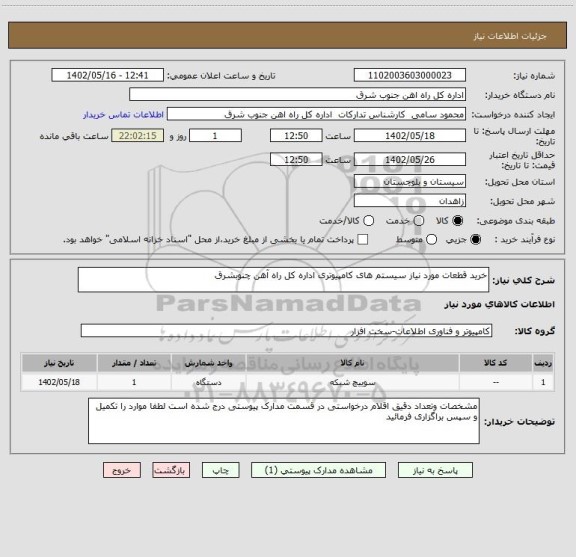The width and height of the screenshot is (576, 557).
Task: Select the کالا radio button
Action: 458,221
